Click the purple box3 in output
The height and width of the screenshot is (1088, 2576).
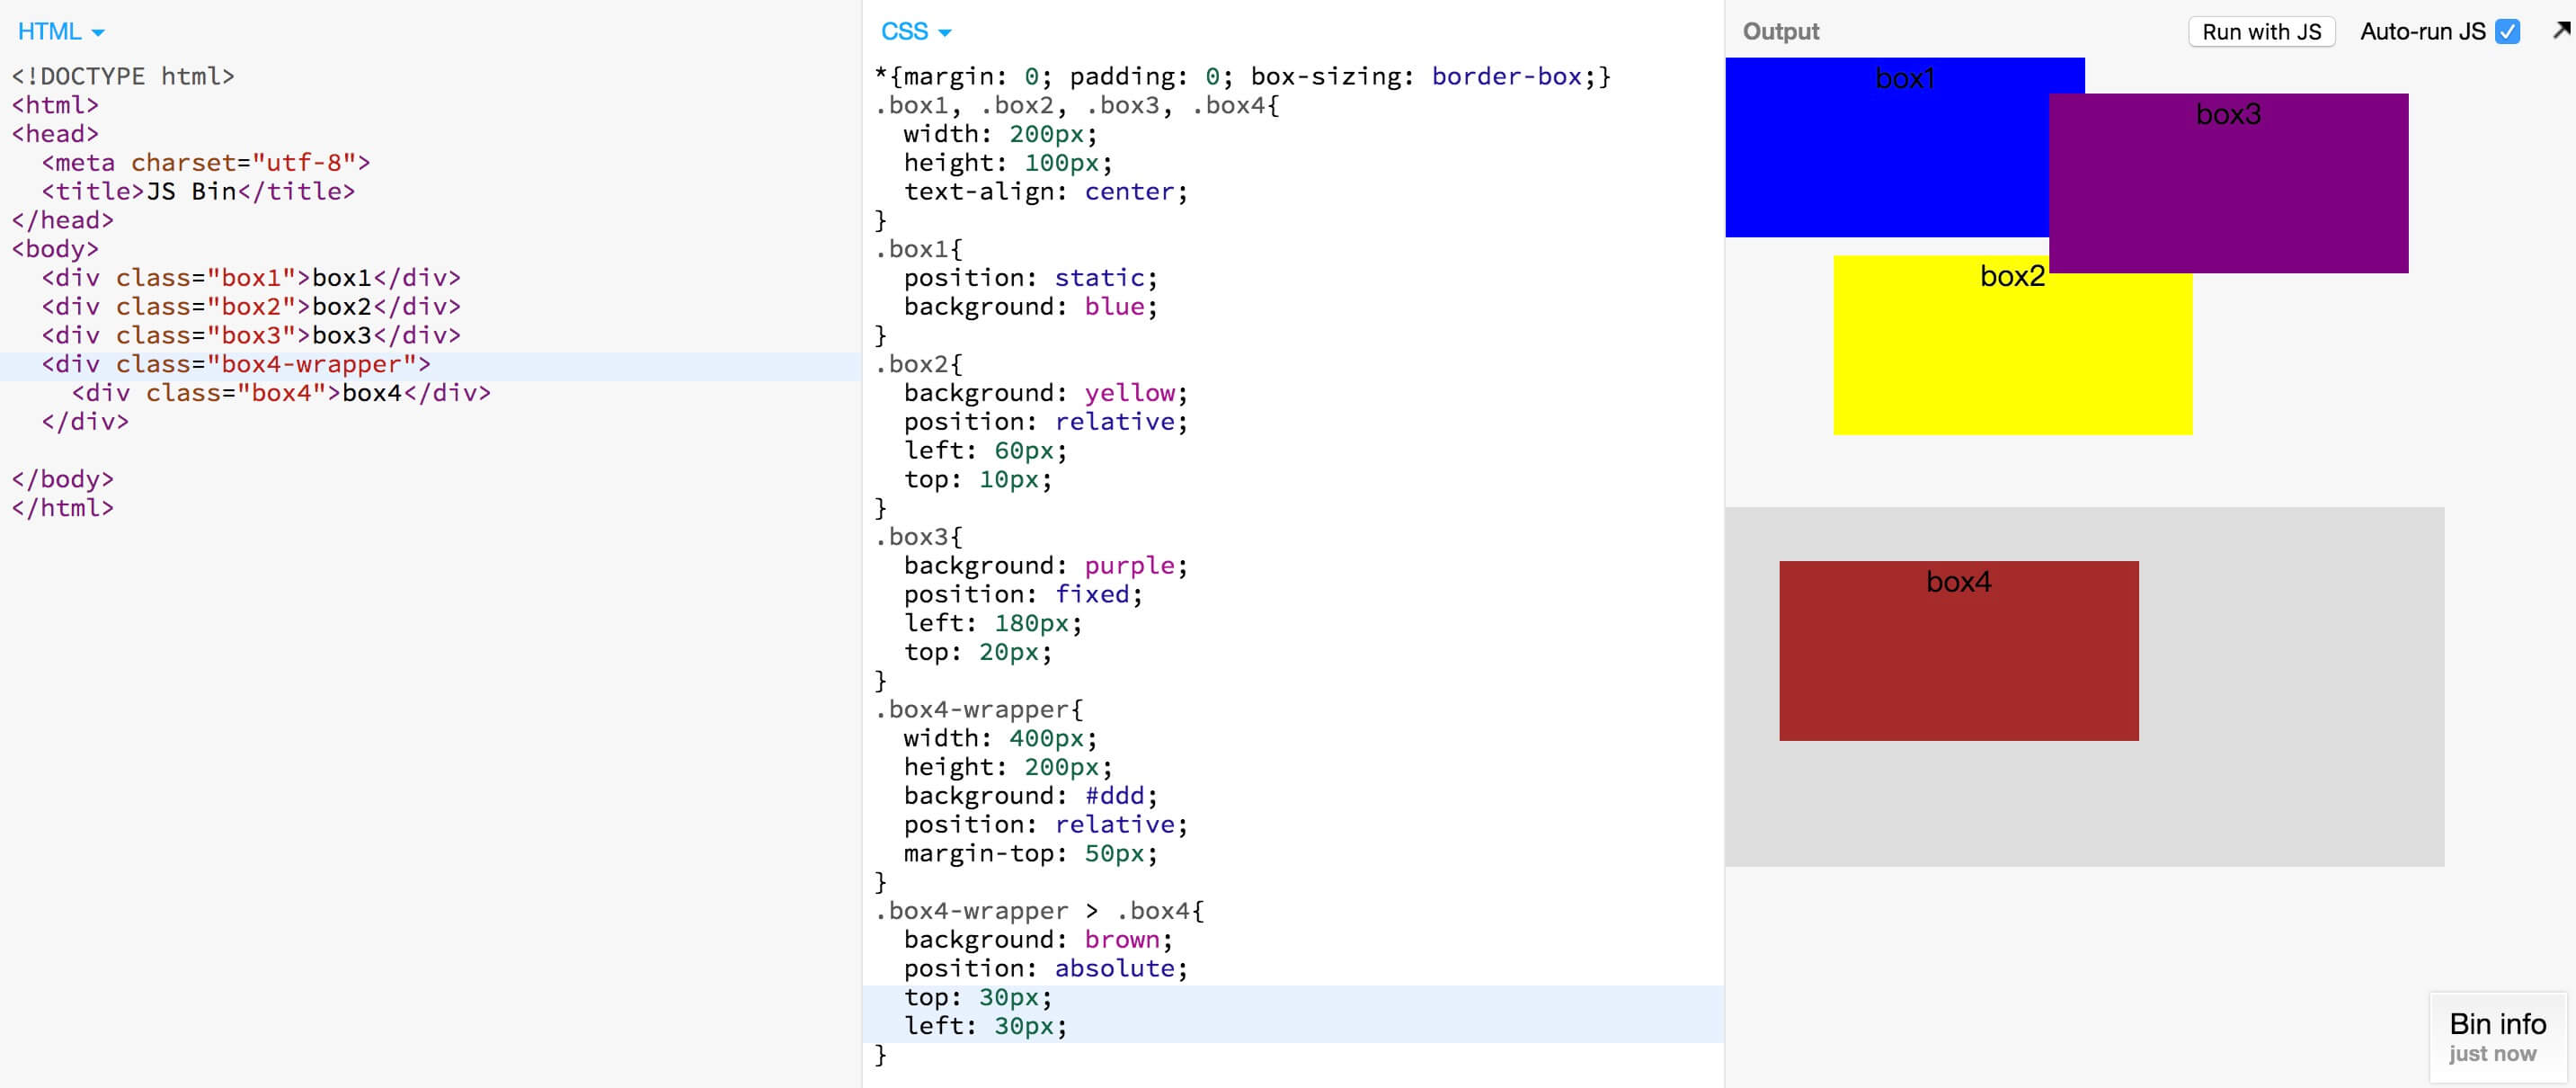pos(2228,183)
